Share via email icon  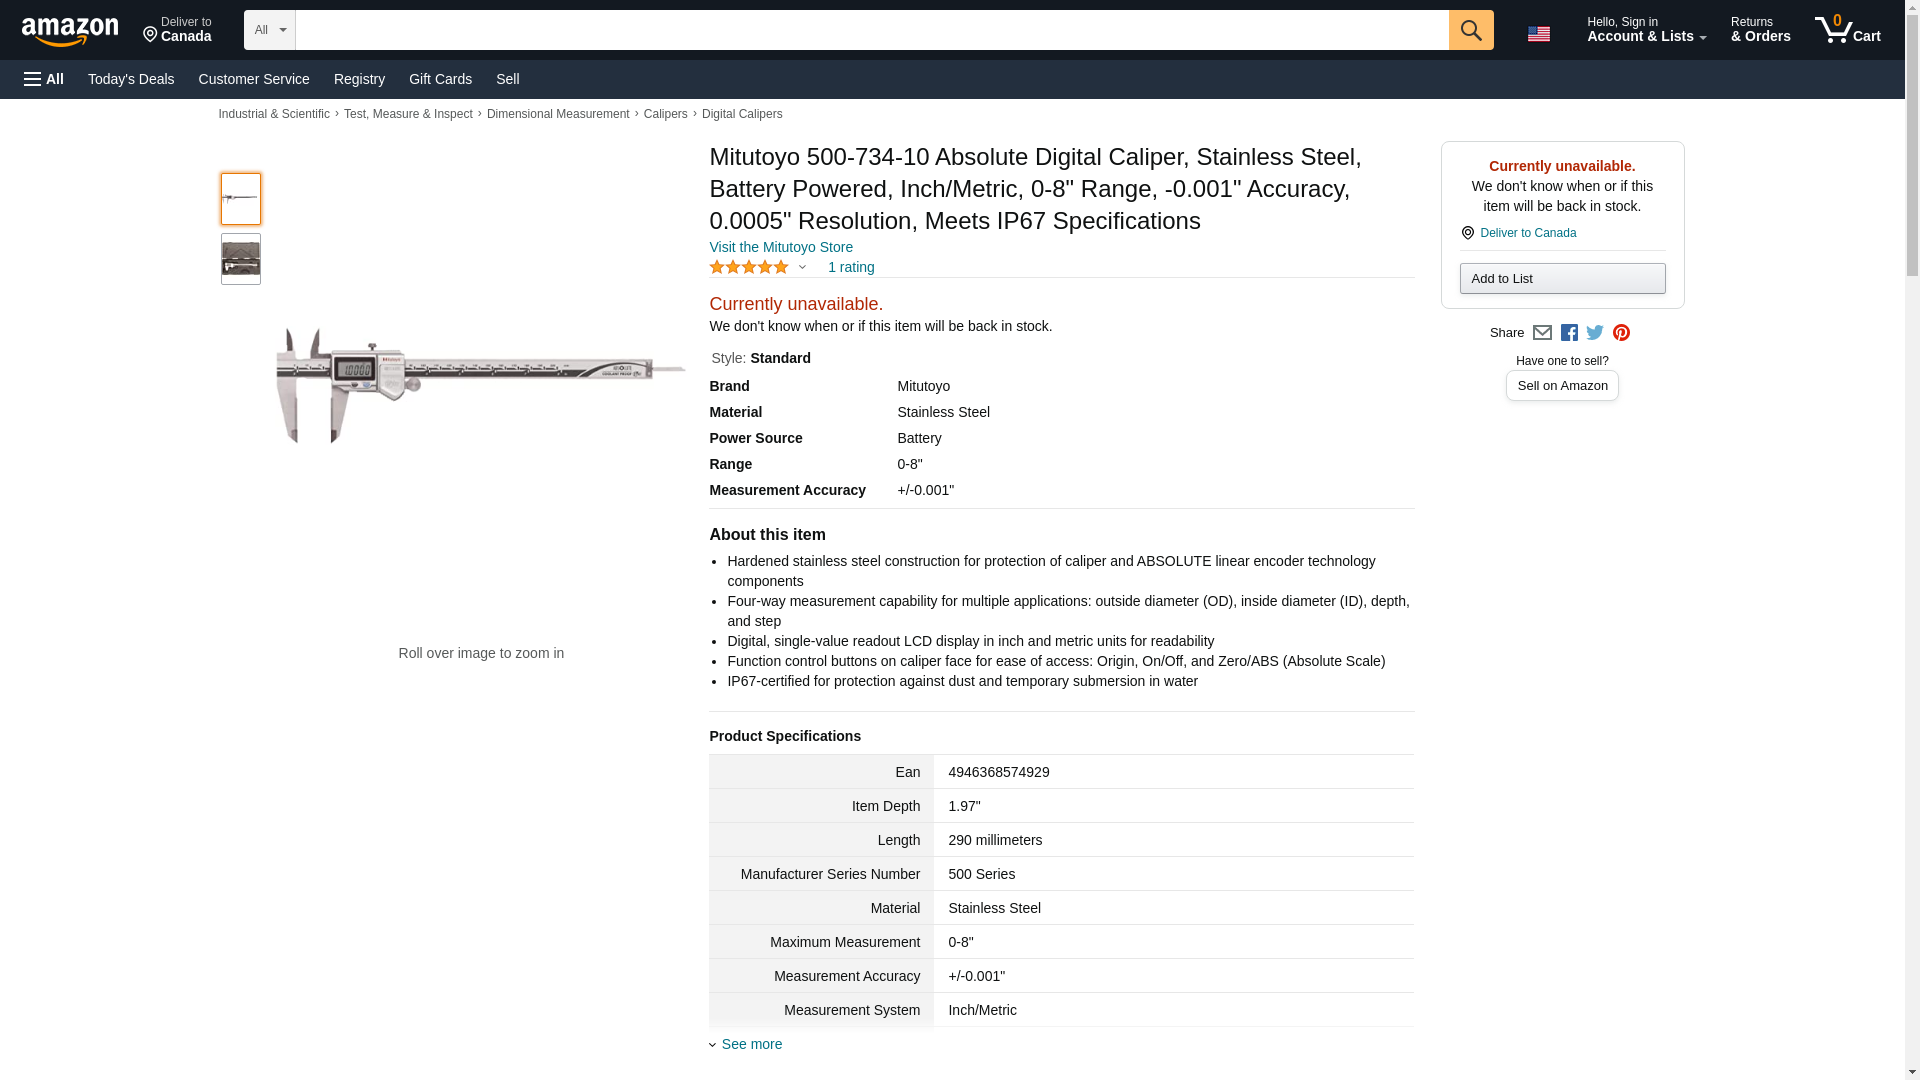pyautogui.click(x=1542, y=333)
